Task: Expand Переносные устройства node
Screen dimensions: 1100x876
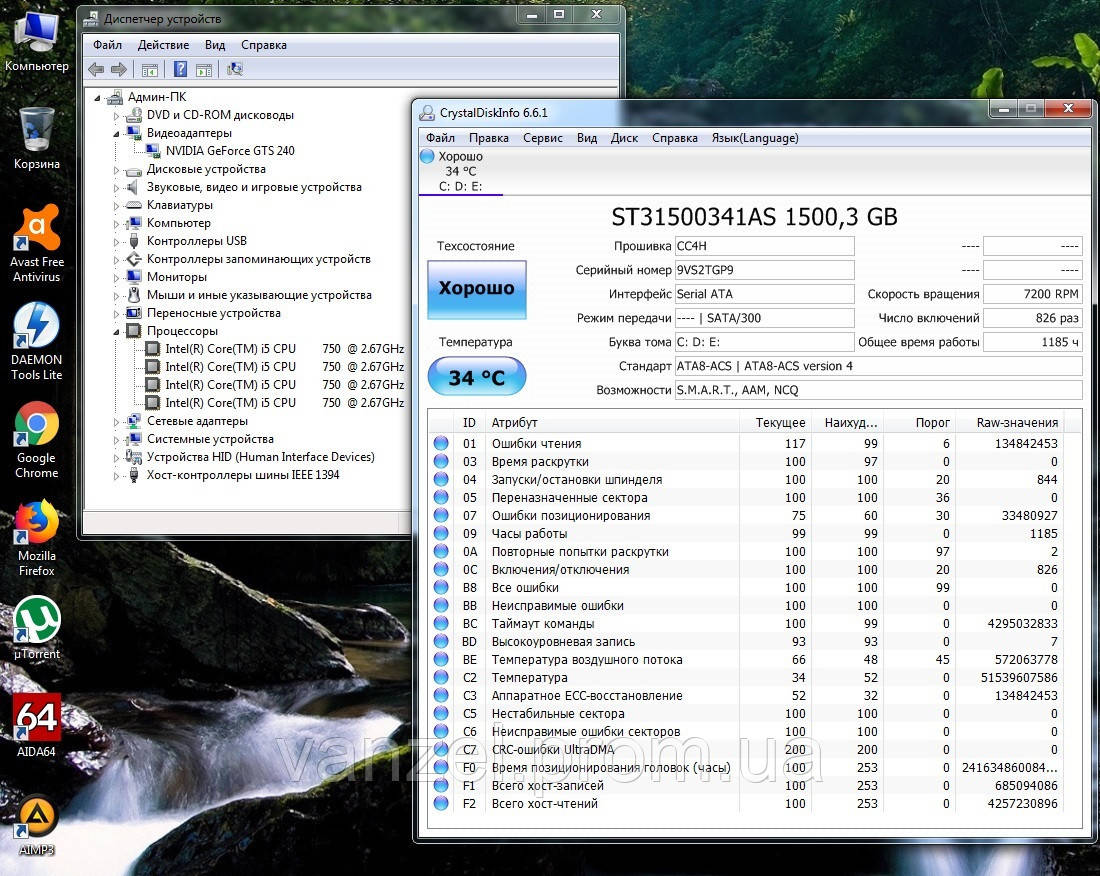Action: (x=116, y=314)
